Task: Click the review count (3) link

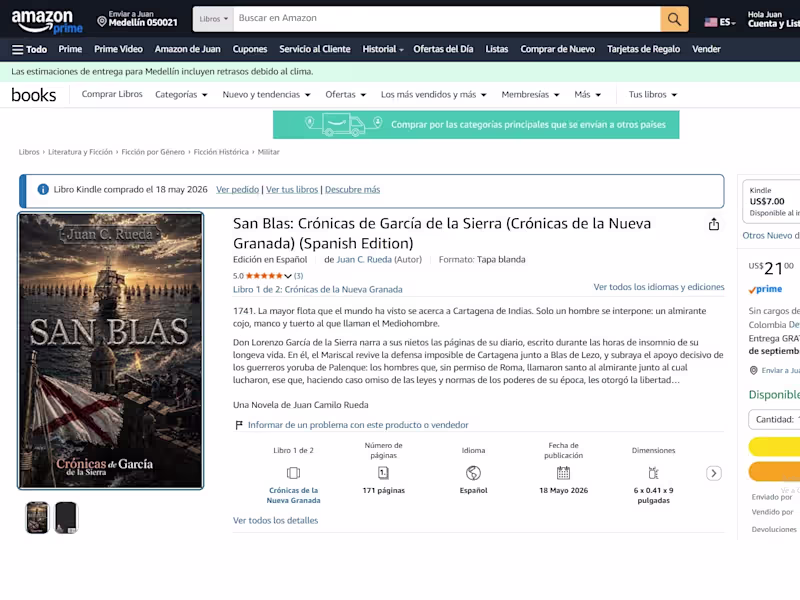Action: click(298, 276)
